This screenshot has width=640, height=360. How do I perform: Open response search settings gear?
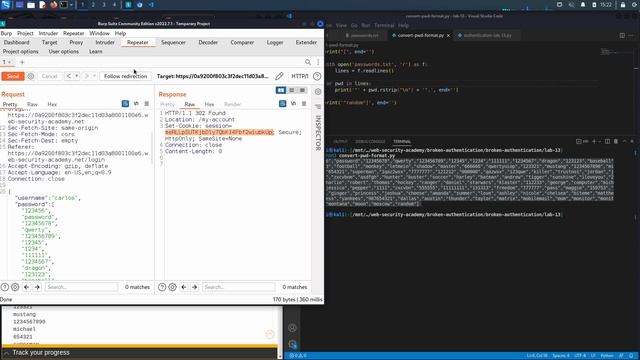tap(172, 287)
